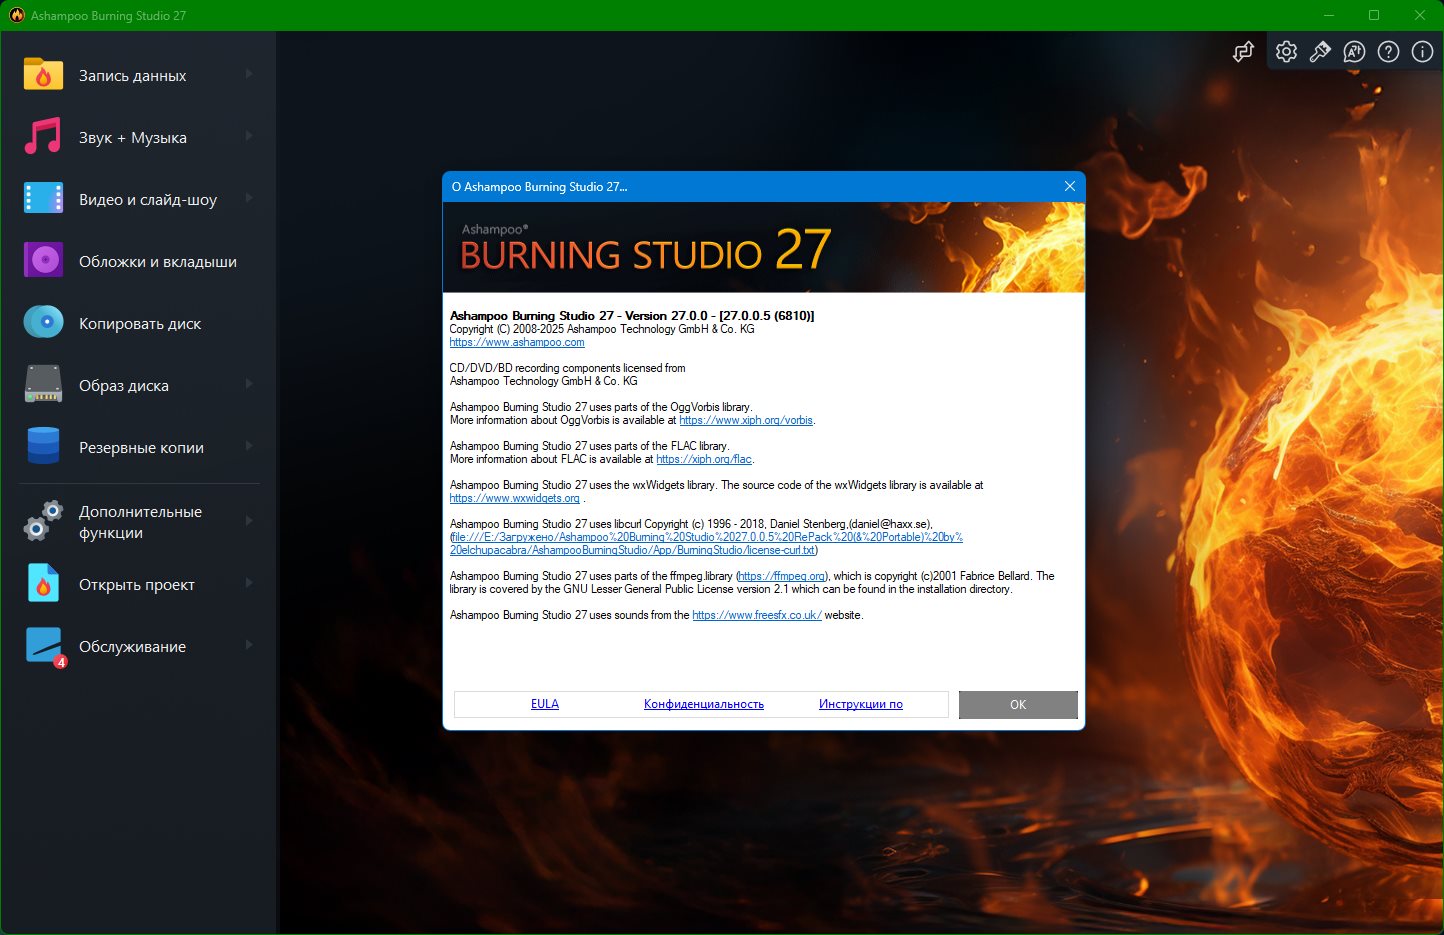Viewport: 1444px width, 935px height.
Task: Click the info 'i' icon
Action: [1422, 52]
